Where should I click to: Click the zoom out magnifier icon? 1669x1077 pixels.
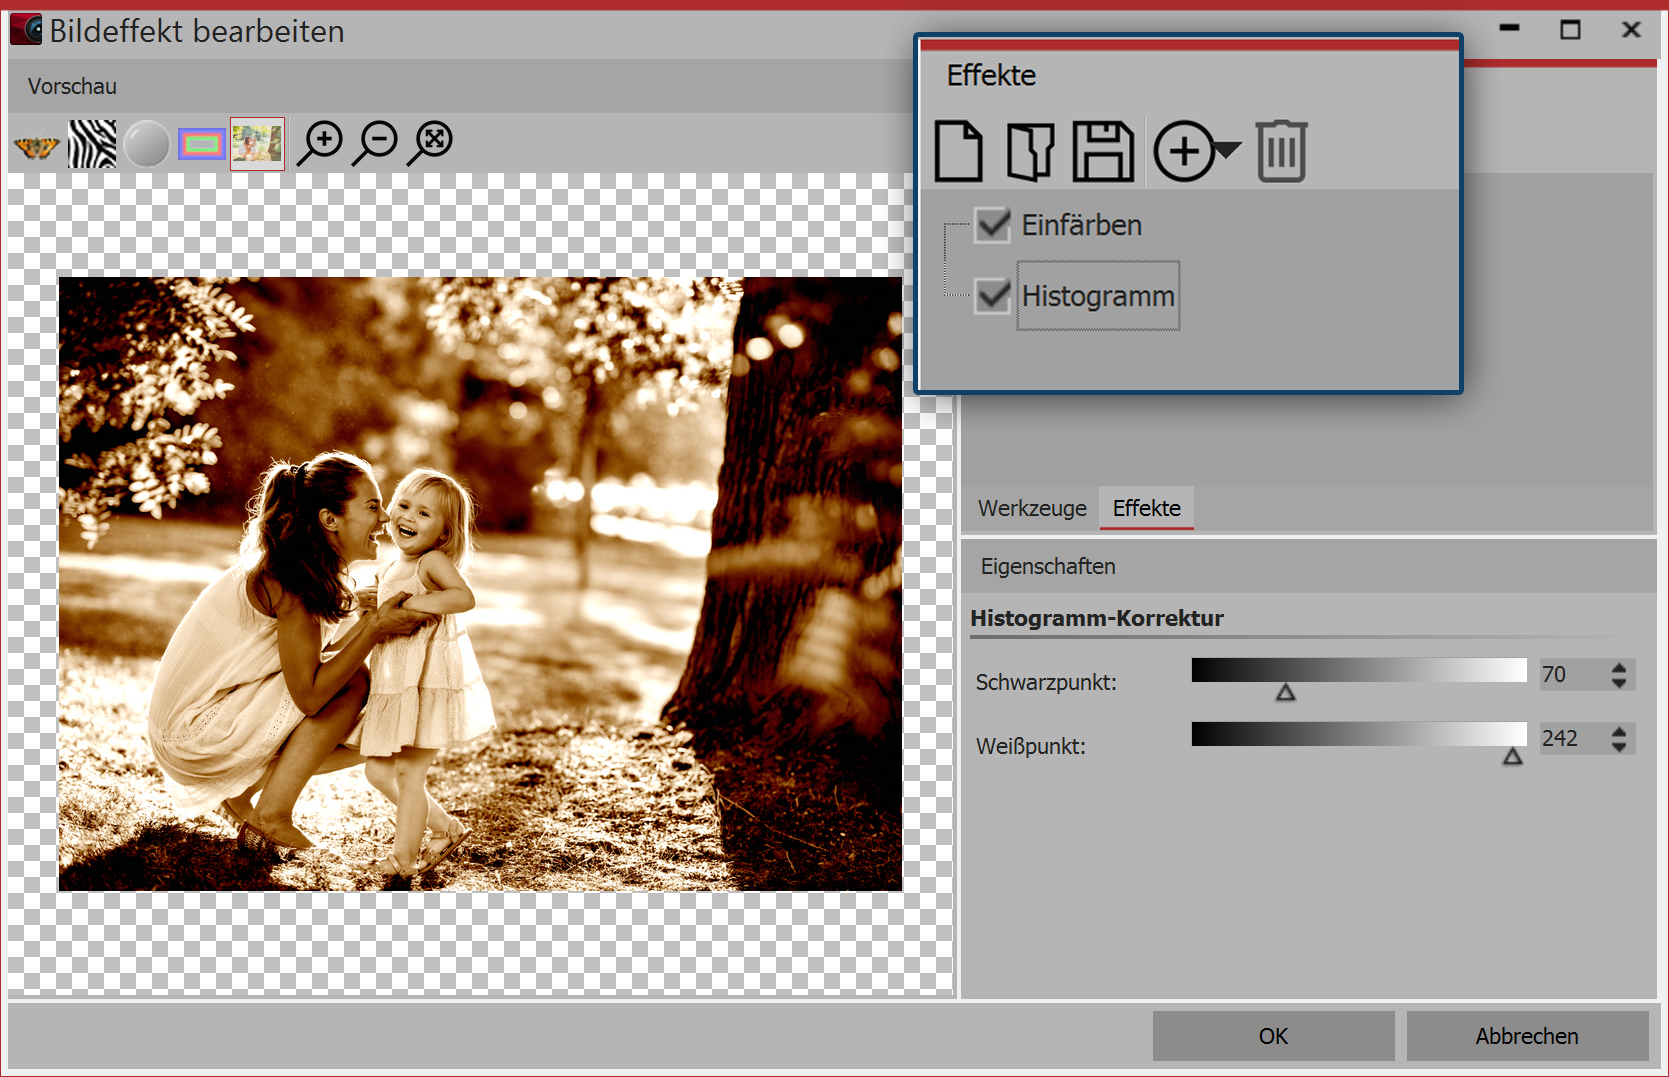(377, 143)
